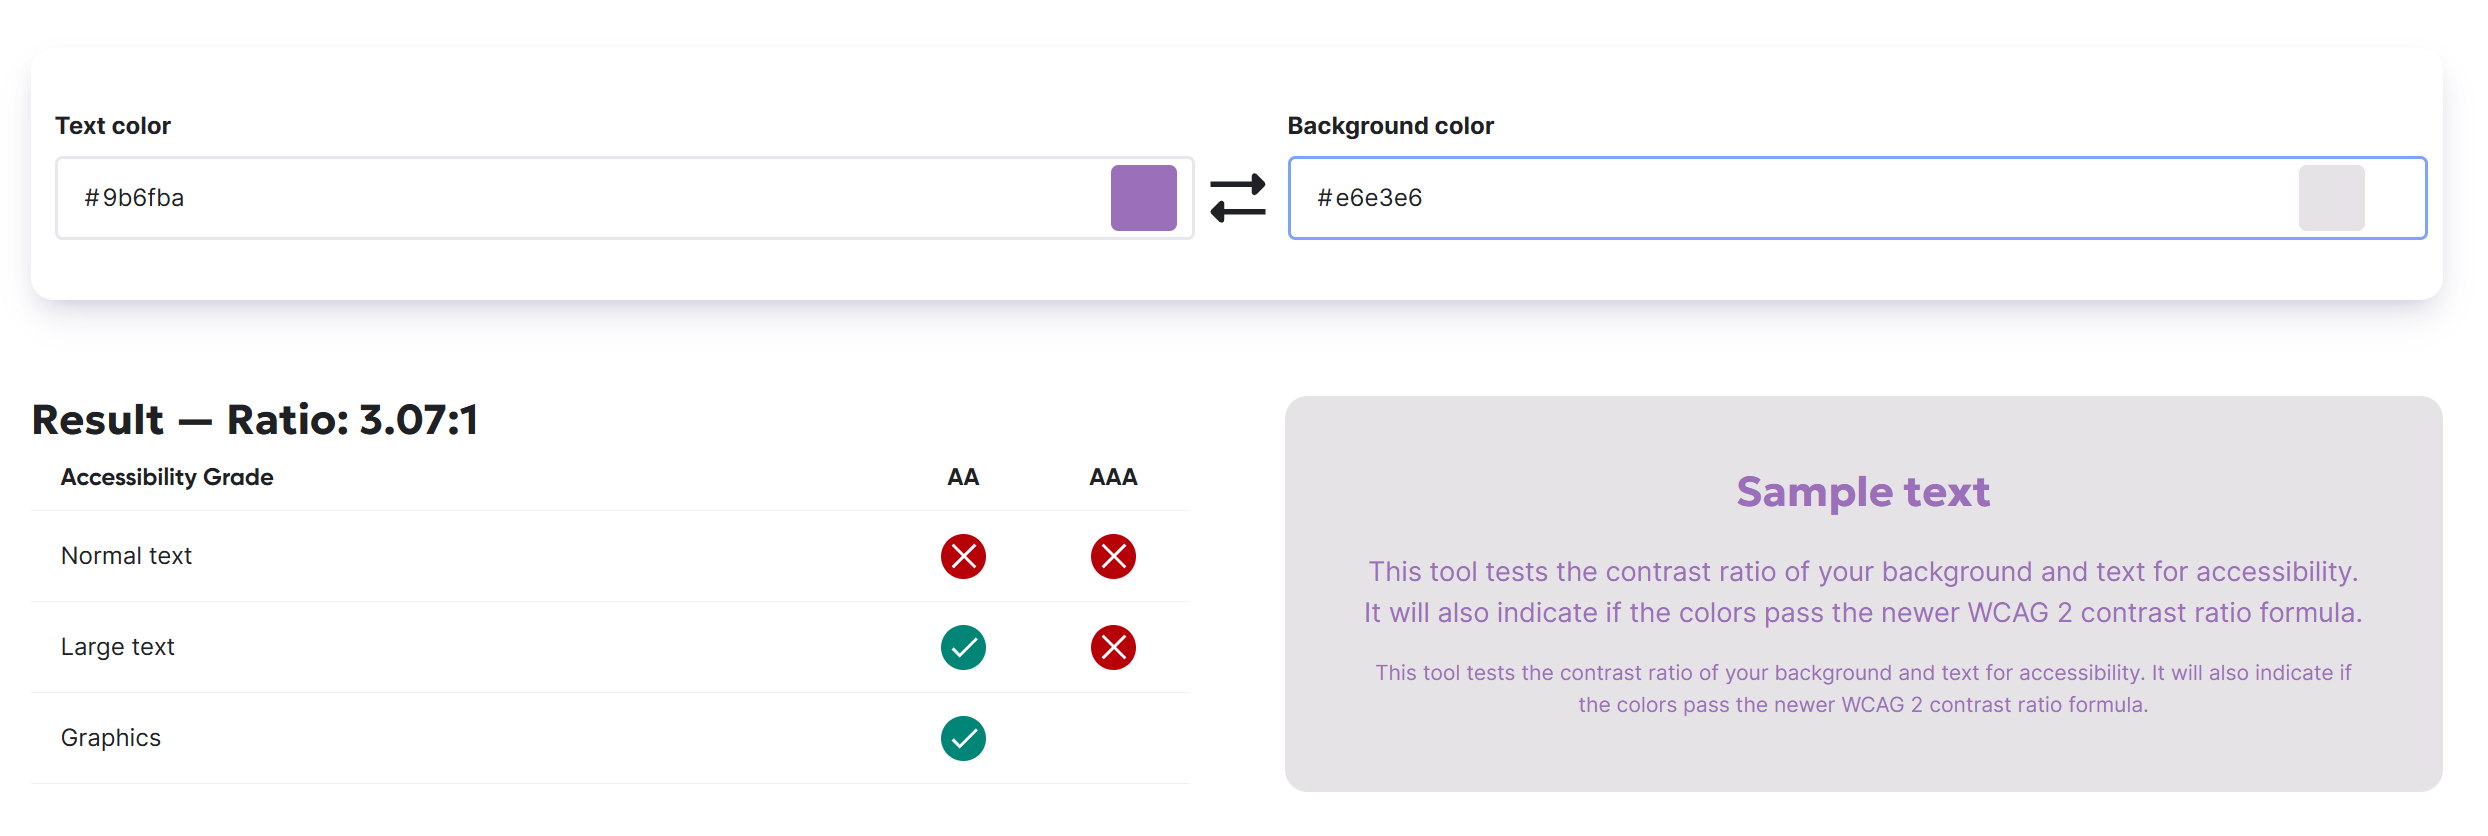Click the Normal text AA fail icon
The height and width of the screenshot is (836, 2488).
point(963,556)
